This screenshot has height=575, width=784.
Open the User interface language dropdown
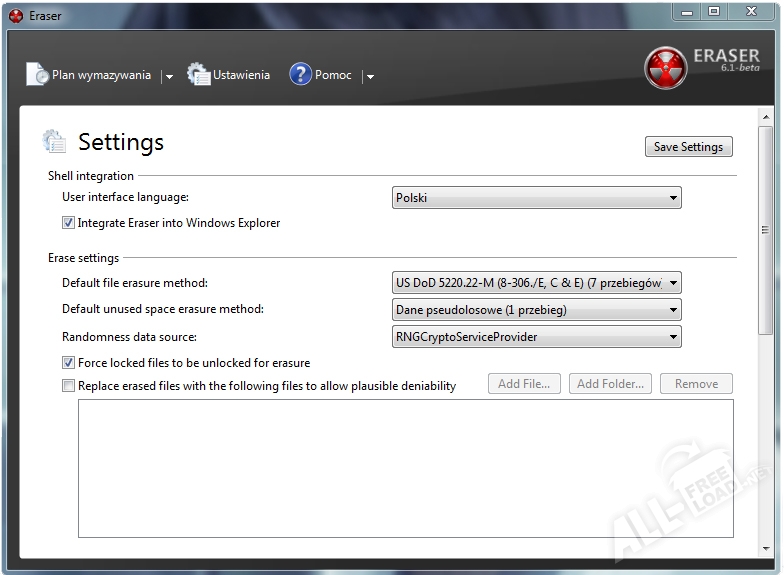536,198
